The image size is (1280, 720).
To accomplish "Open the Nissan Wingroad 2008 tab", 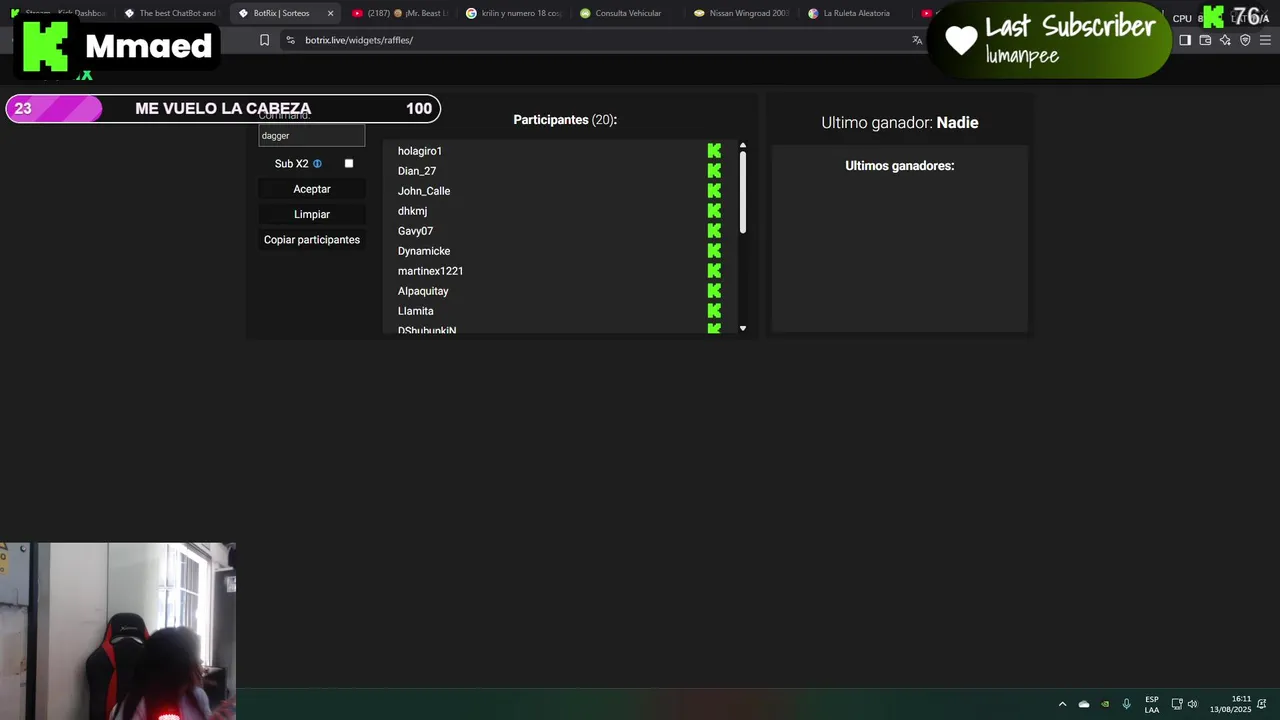I will [742, 13].
